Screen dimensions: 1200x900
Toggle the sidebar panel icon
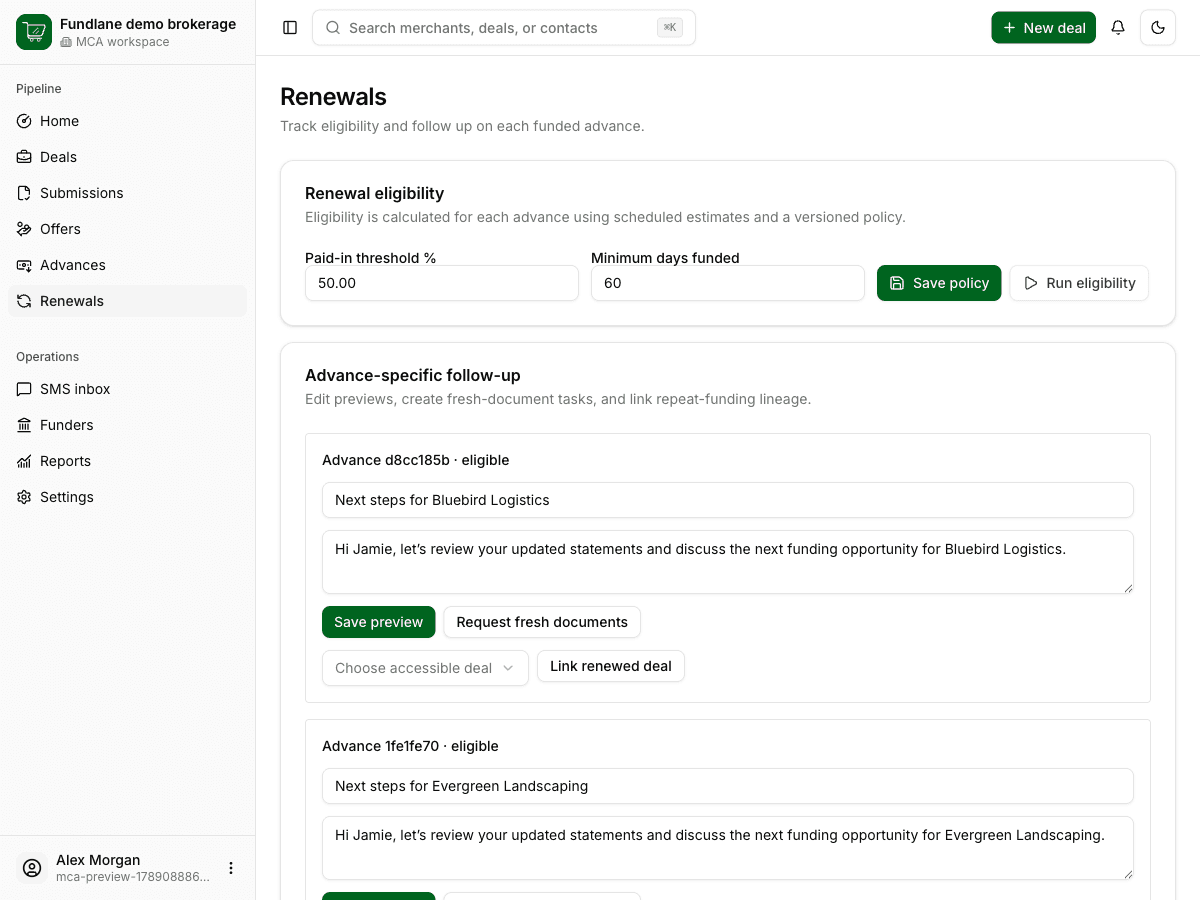point(290,28)
